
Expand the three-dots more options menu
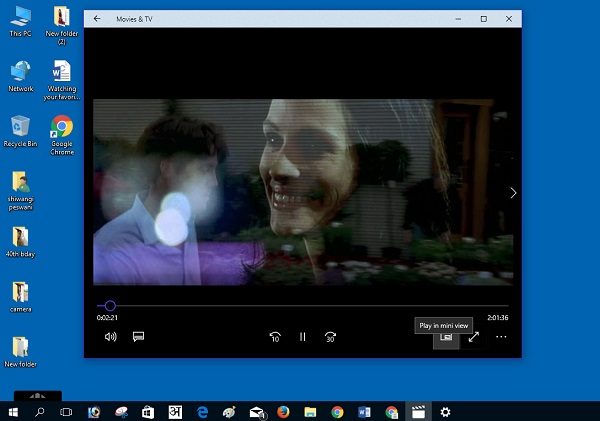(x=501, y=337)
